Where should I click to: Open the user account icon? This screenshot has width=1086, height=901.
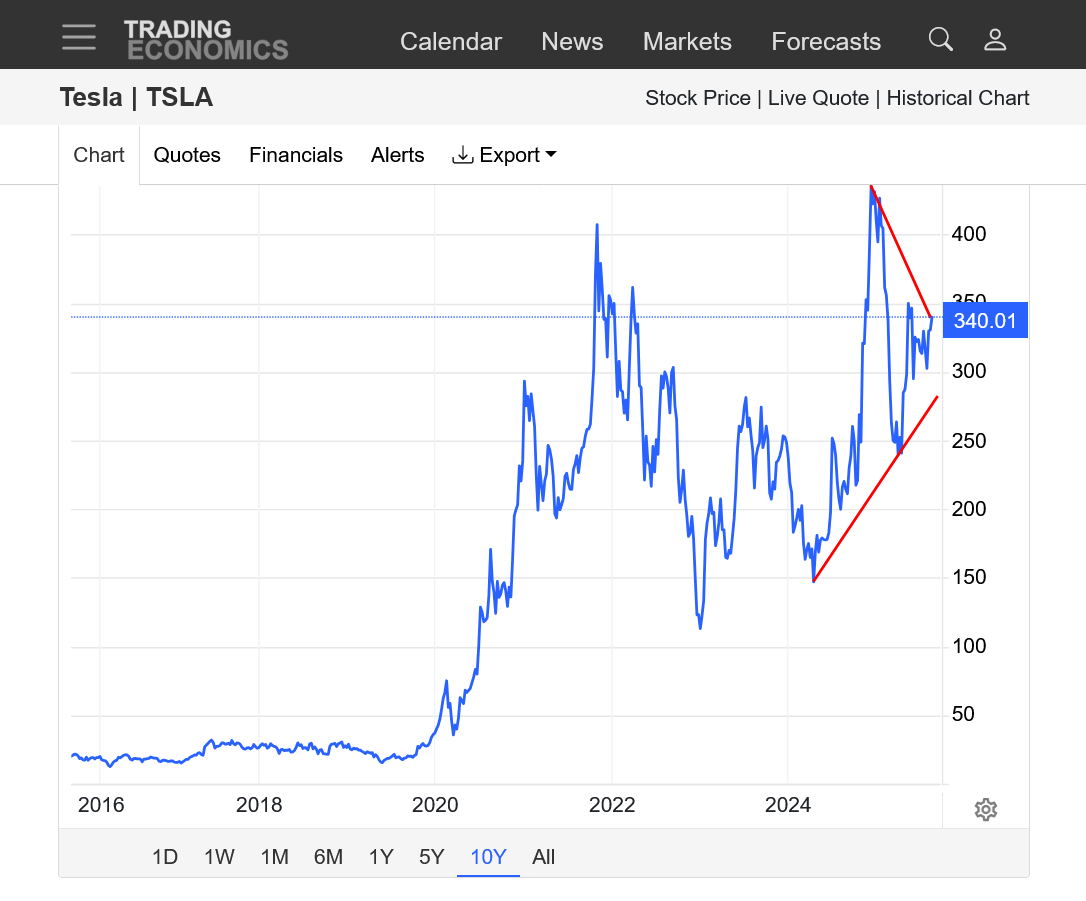(995, 39)
